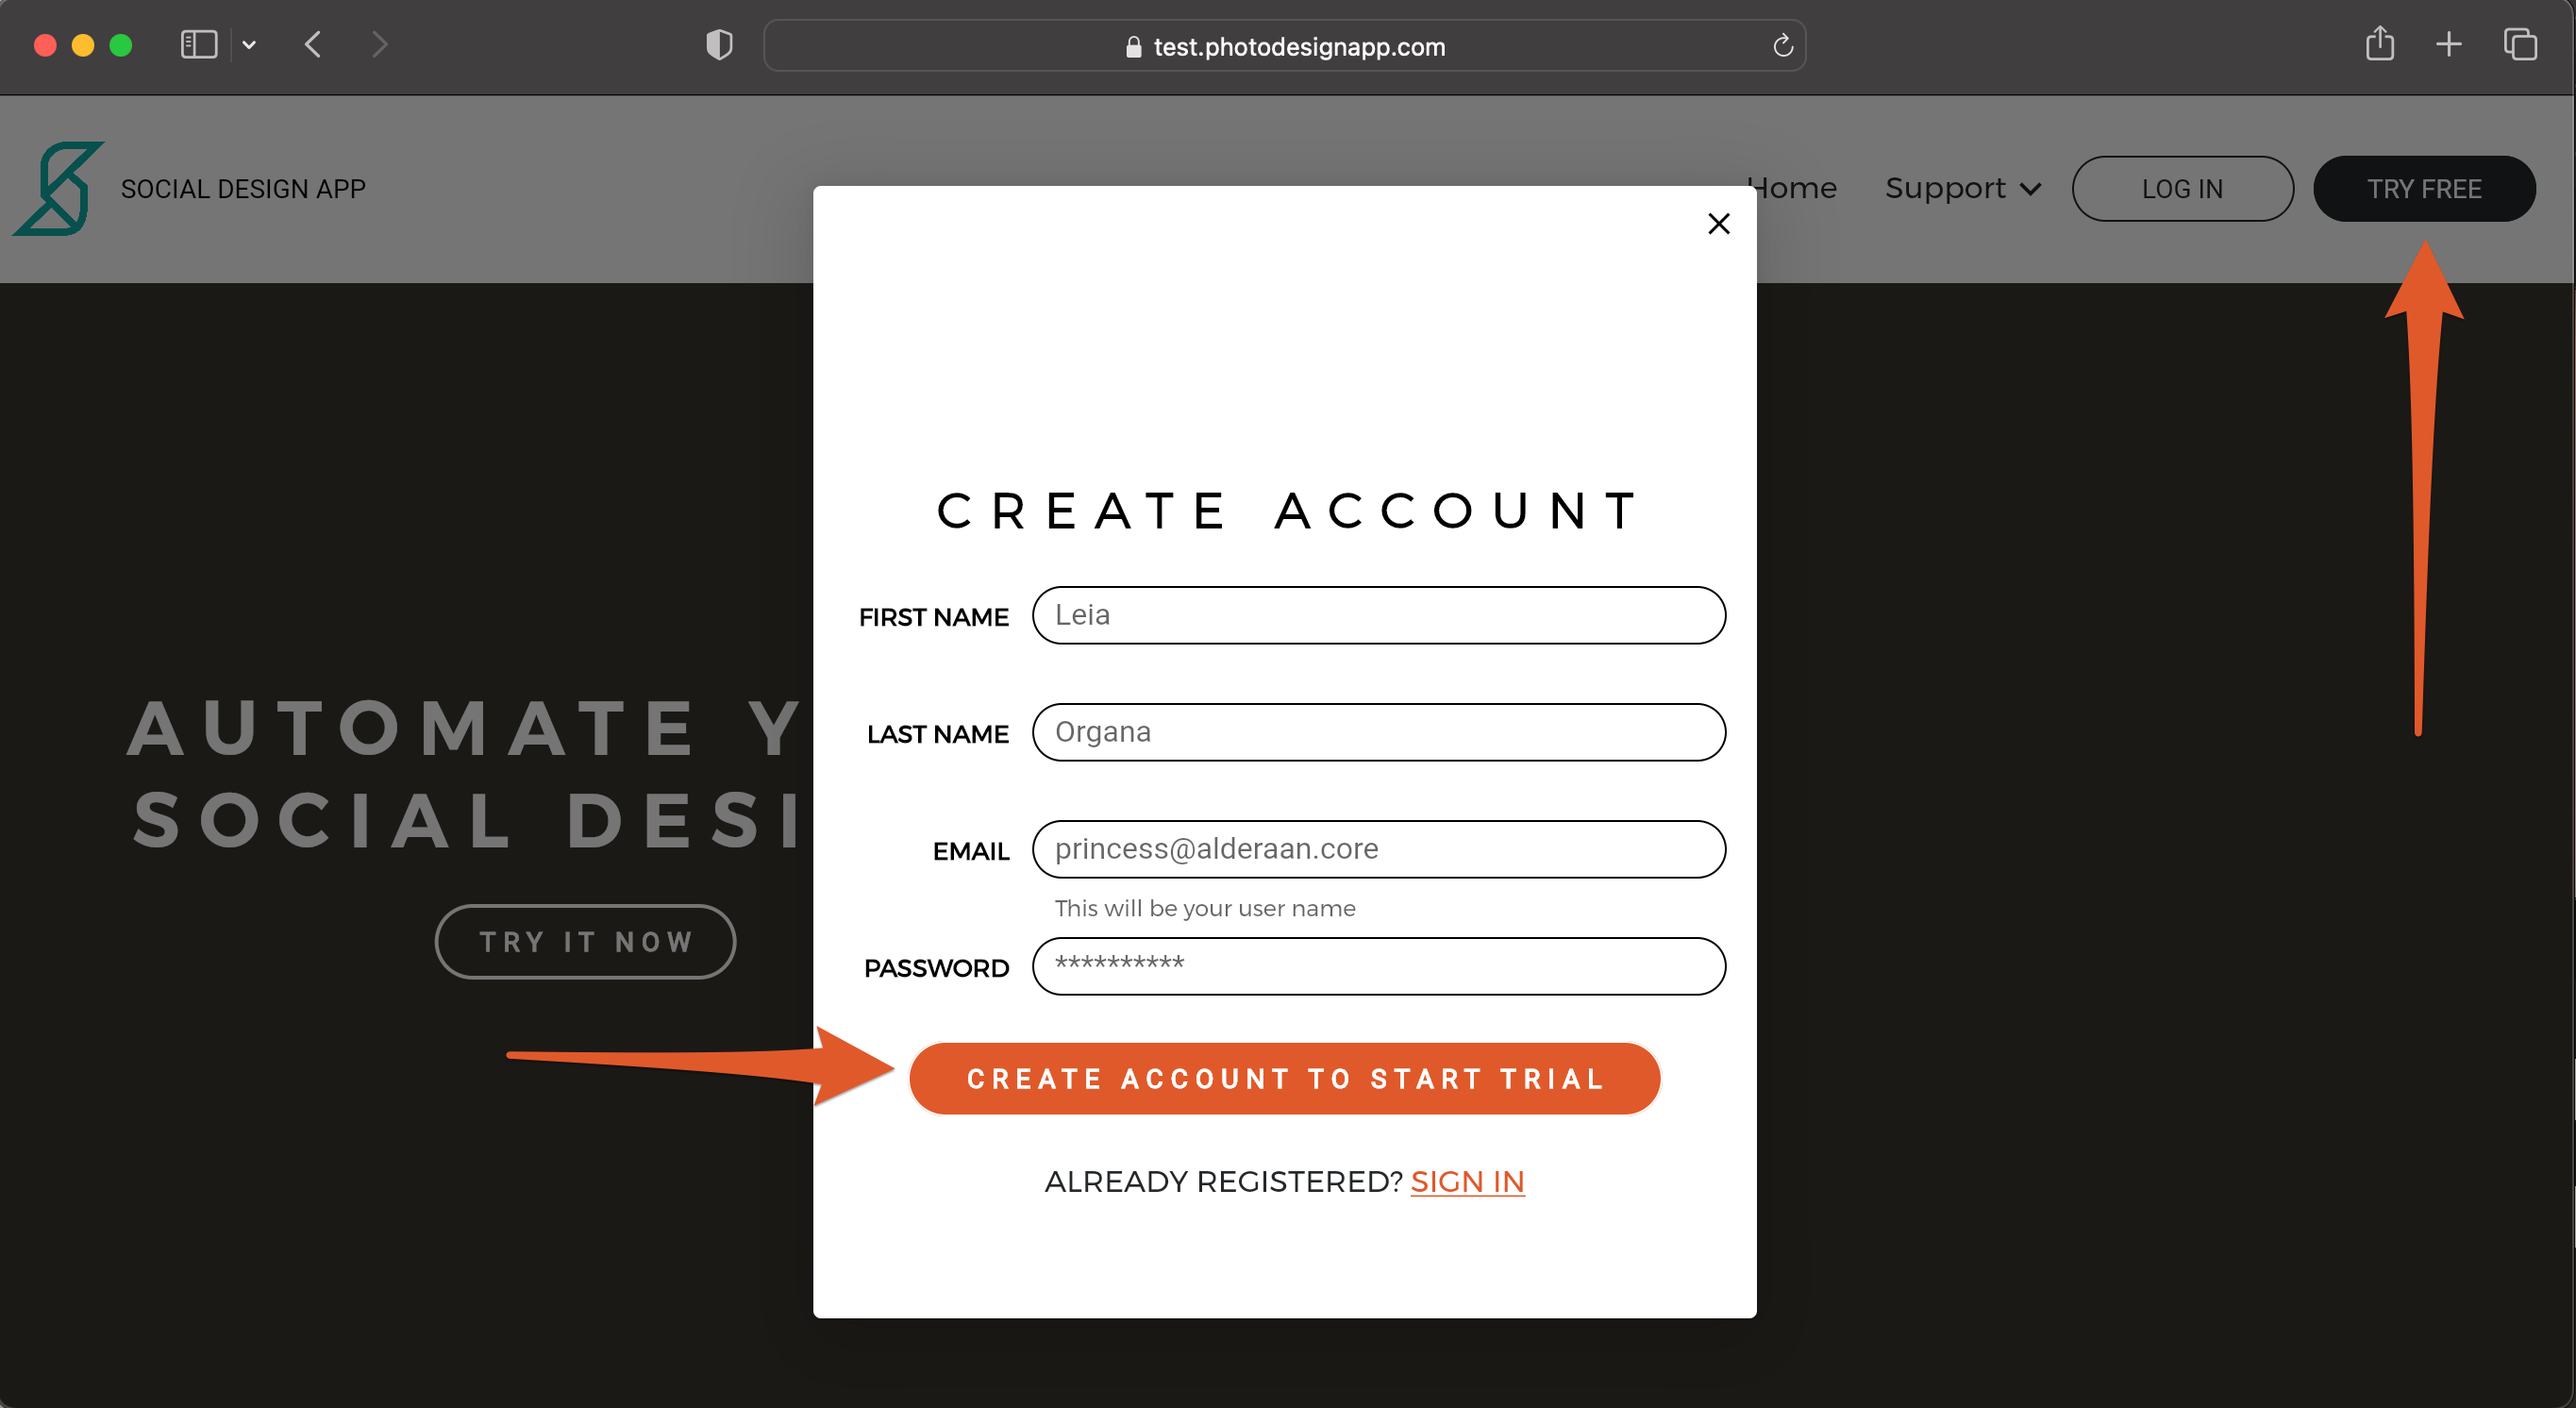Click CREATE ACCOUNT TO START TRIAL button

[x=1284, y=1079]
